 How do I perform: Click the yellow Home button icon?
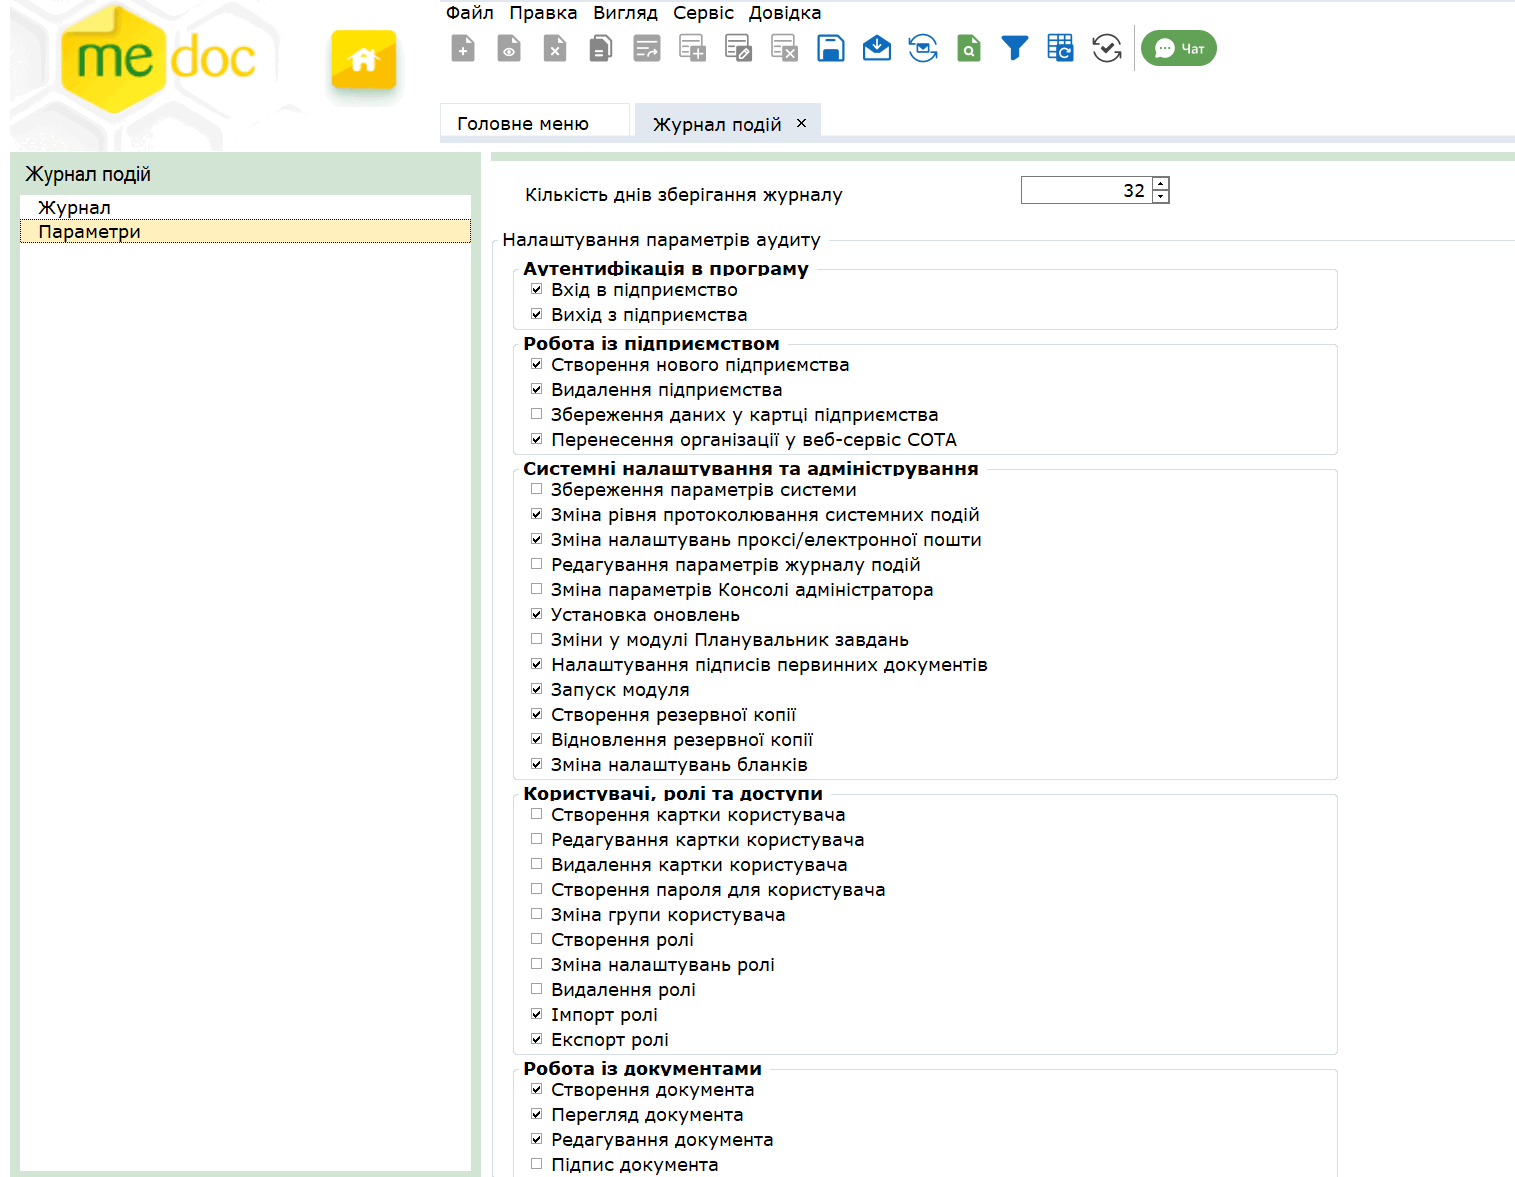coord(363,60)
